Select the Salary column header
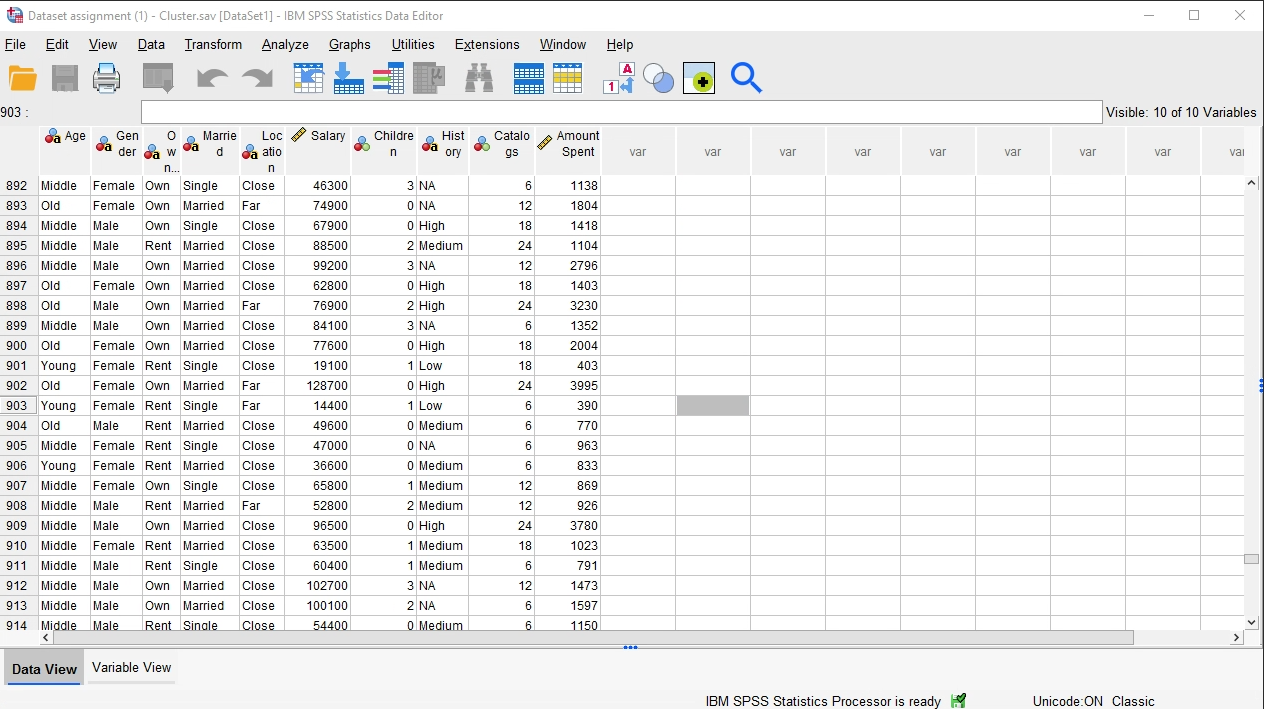The image size is (1264, 709). tap(318, 145)
